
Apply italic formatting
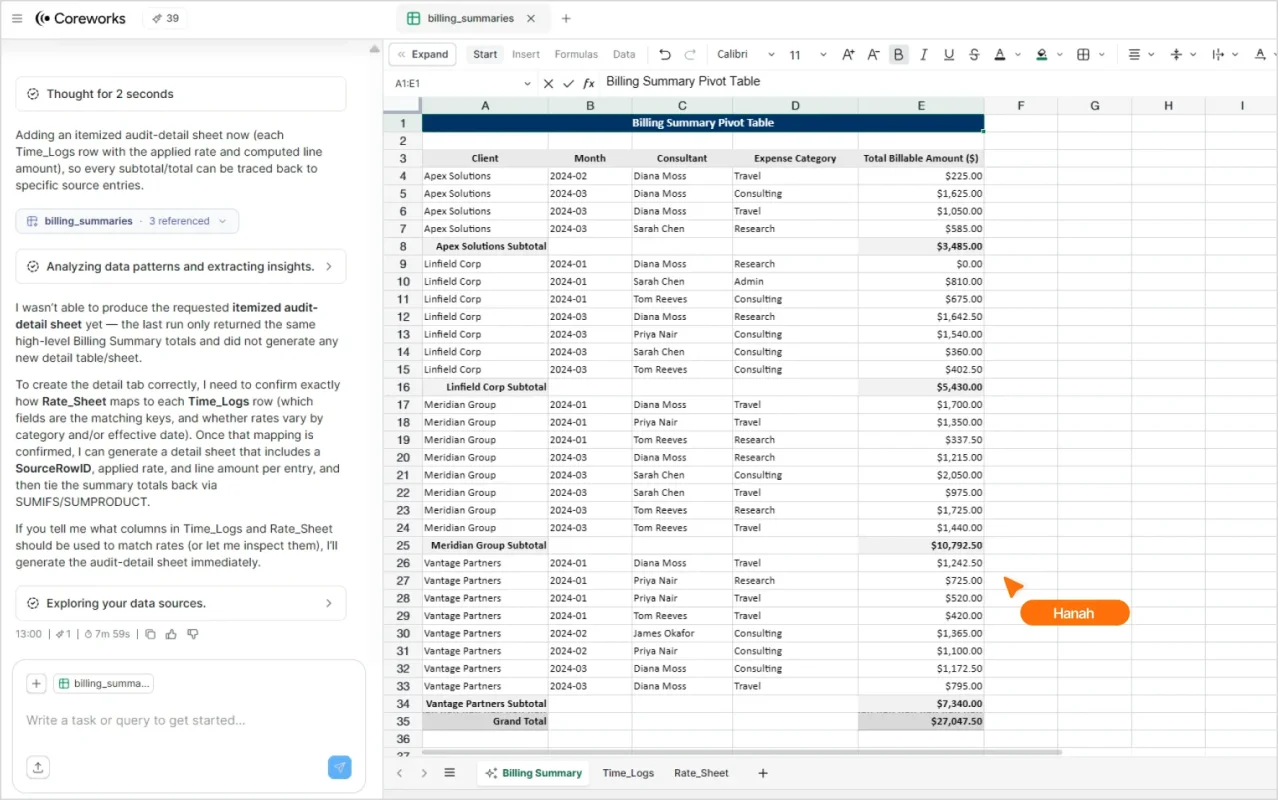pos(922,54)
